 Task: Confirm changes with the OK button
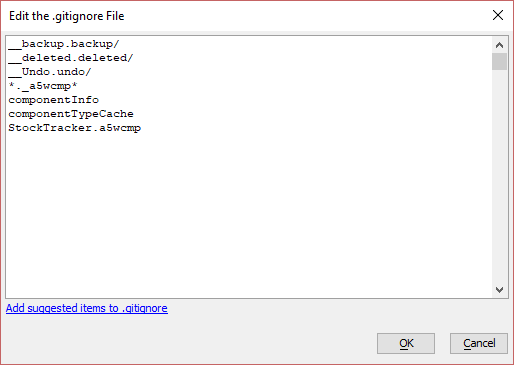tap(406, 343)
